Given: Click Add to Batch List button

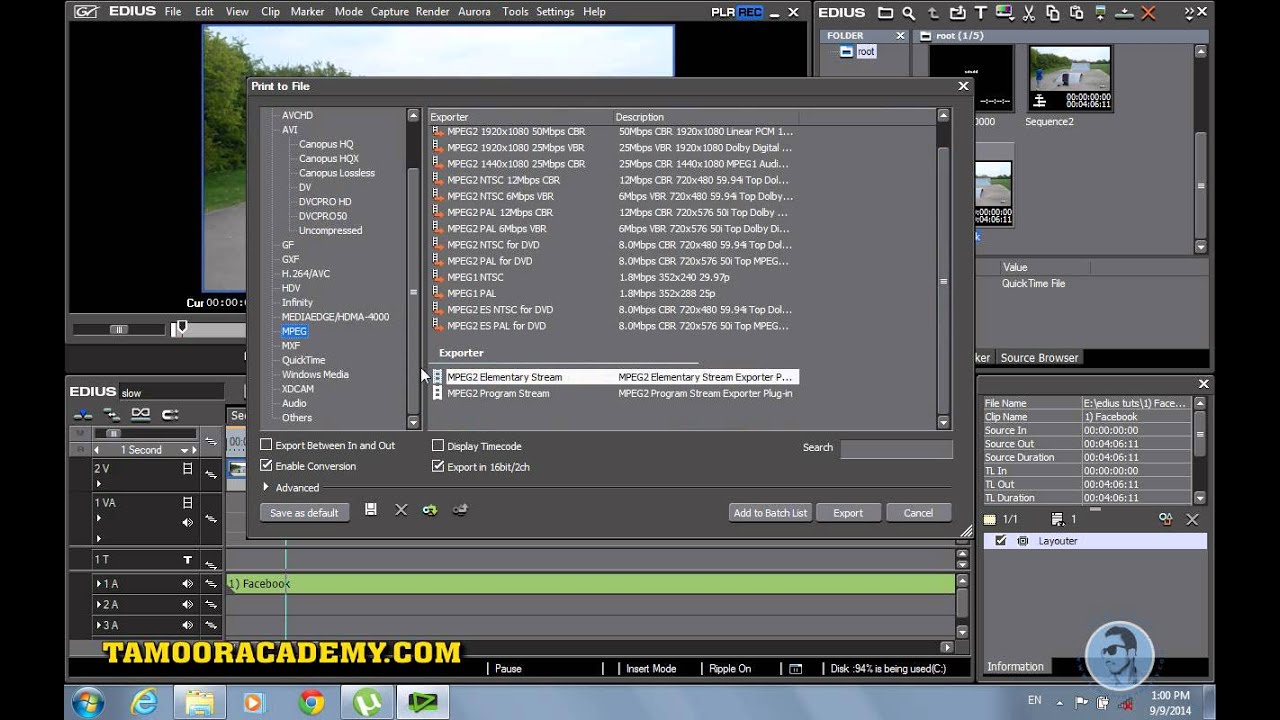Looking at the screenshot, I should [x=770, y=513].
